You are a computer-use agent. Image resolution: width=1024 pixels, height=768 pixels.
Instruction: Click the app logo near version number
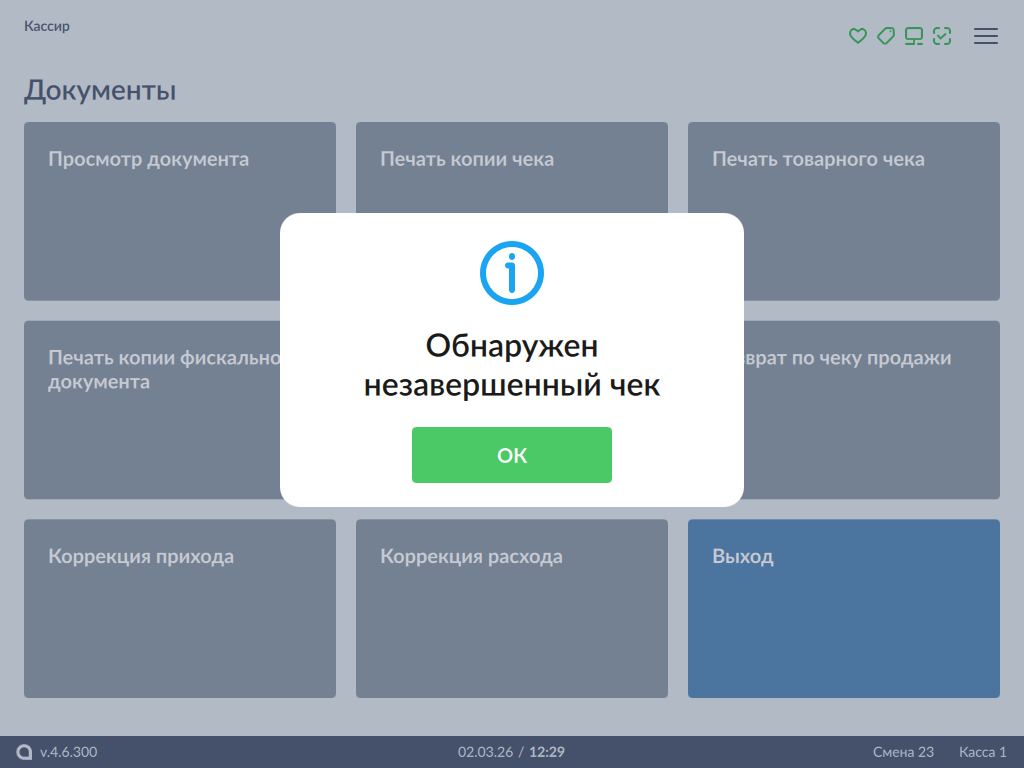click(x=25, y=752)
